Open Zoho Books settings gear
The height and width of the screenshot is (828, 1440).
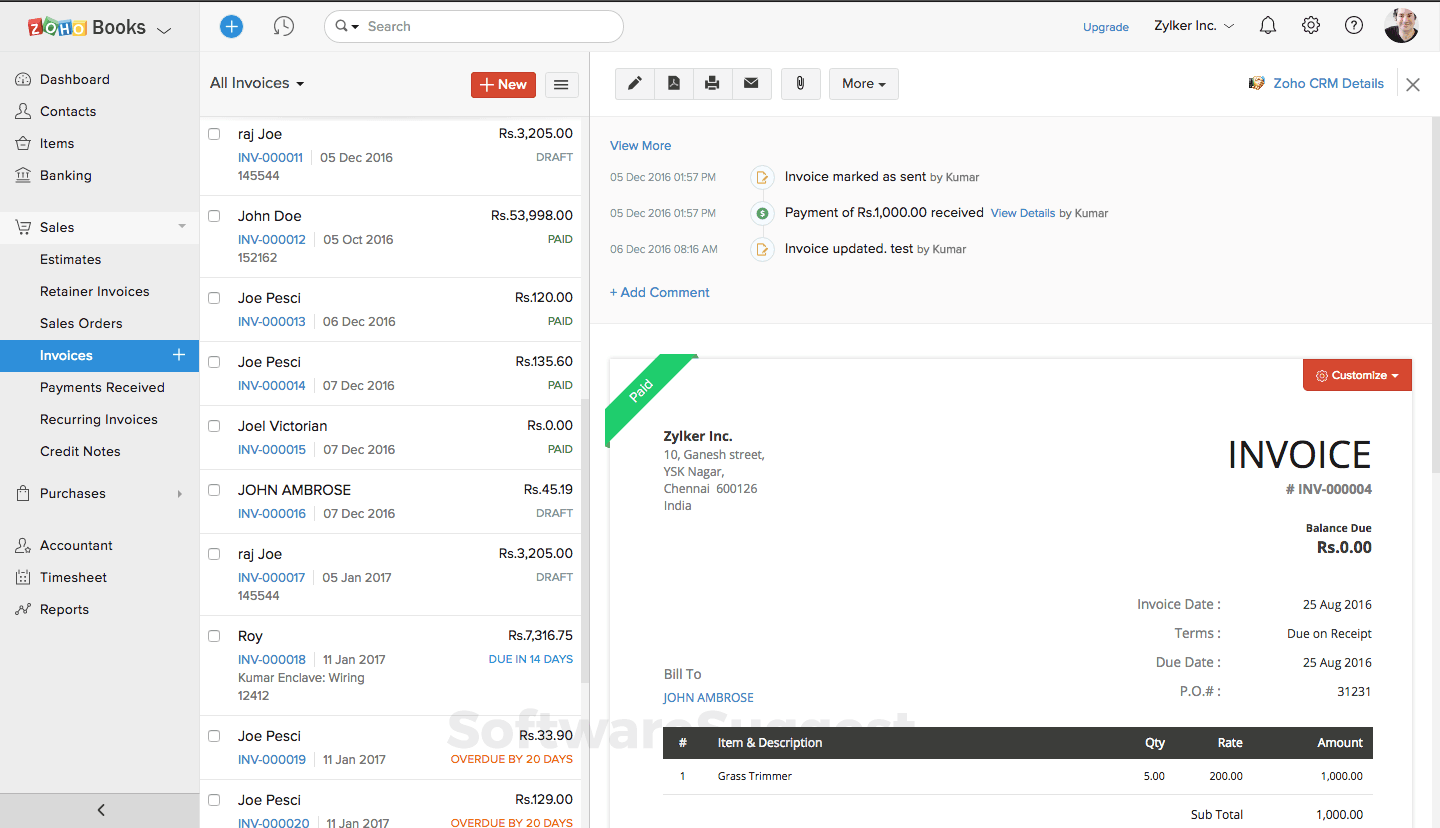[1310, 24]
